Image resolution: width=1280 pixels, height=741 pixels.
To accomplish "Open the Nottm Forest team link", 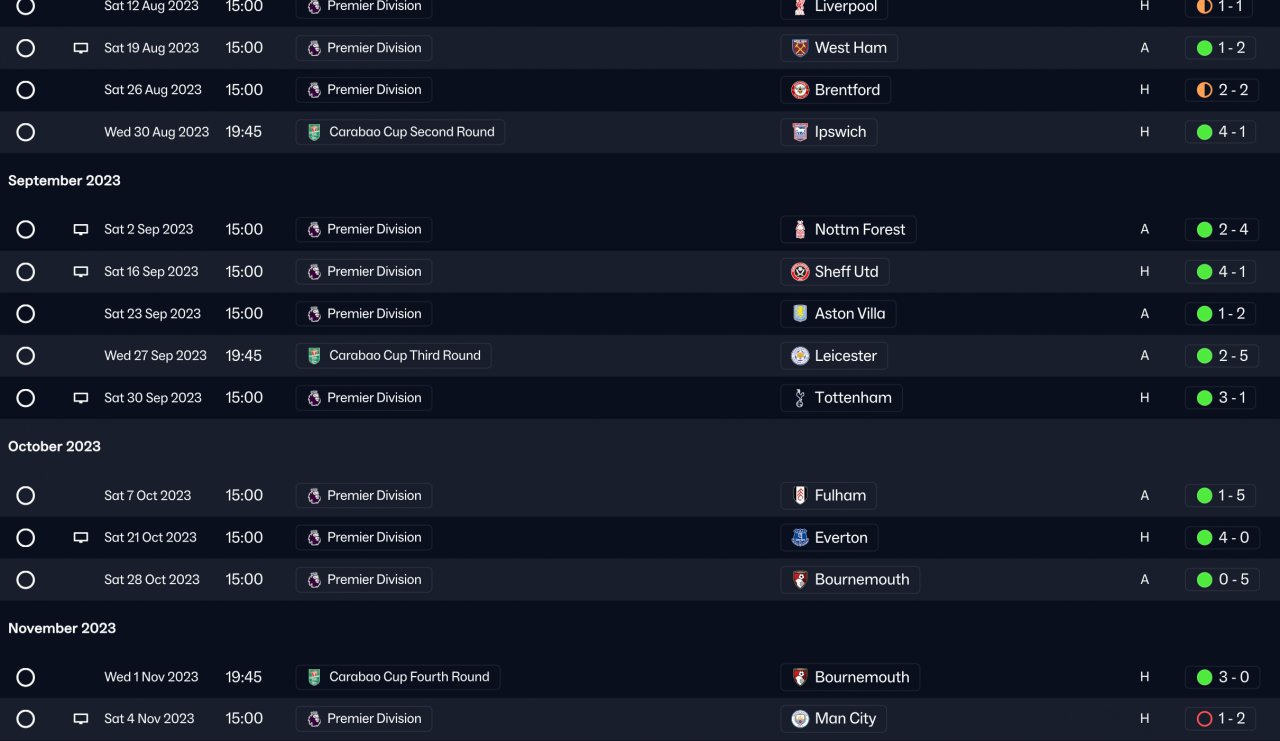I will (859, 230).
